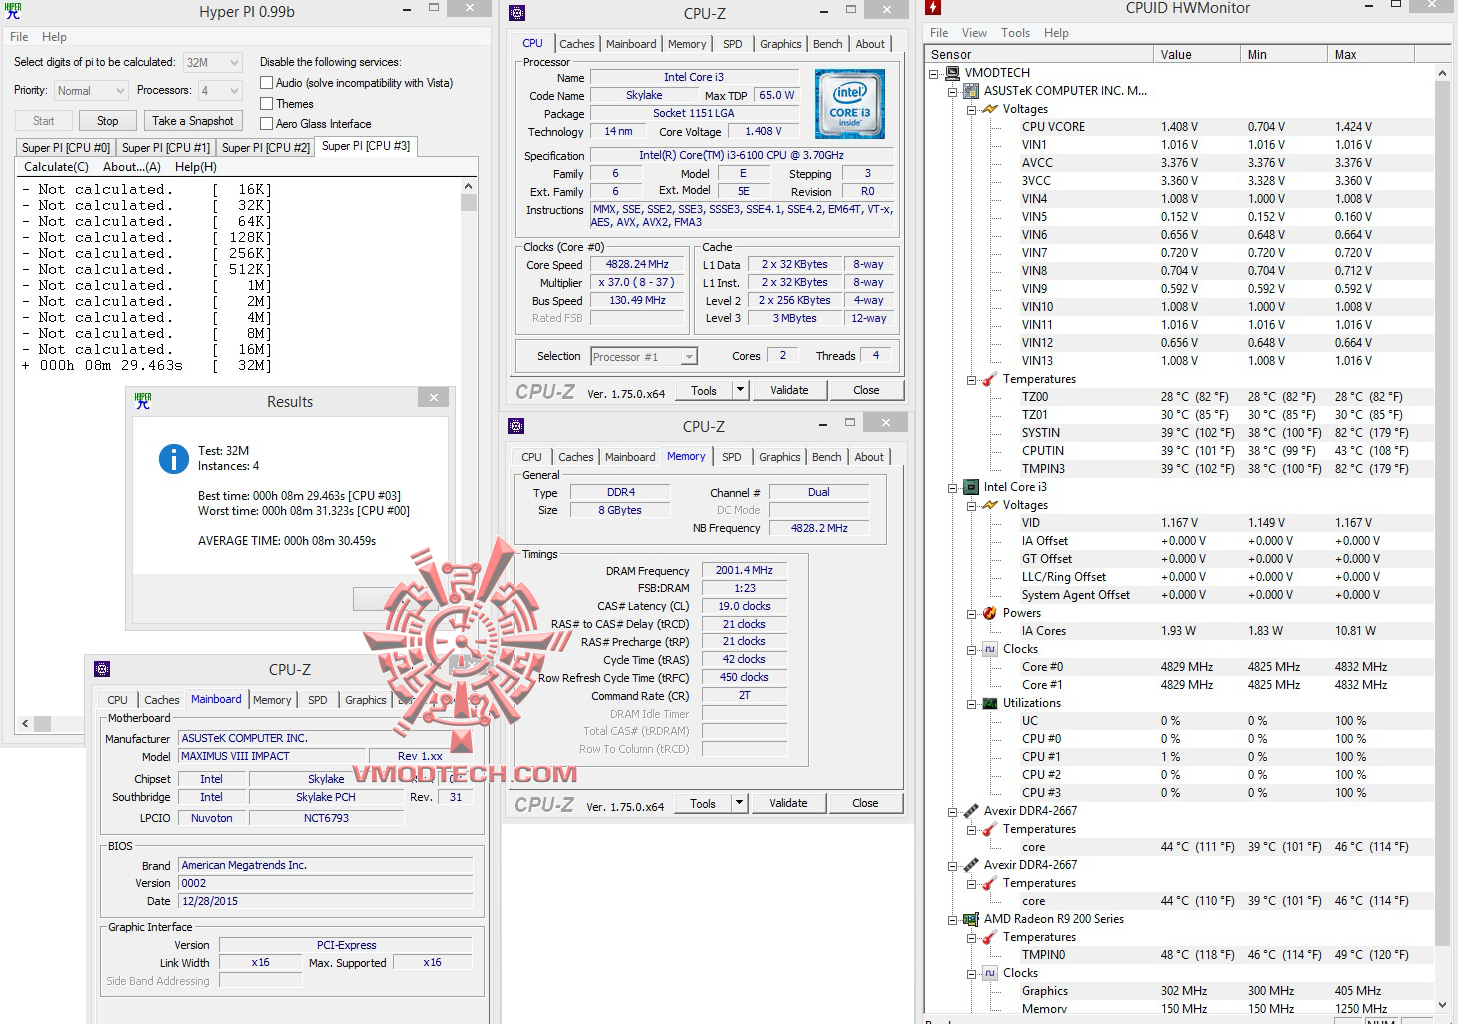This screenshot has width=1458, height=1024.
Task: Collapse the Intel Core i3 node in HWMonitor
Action: [x=952, y=487]
